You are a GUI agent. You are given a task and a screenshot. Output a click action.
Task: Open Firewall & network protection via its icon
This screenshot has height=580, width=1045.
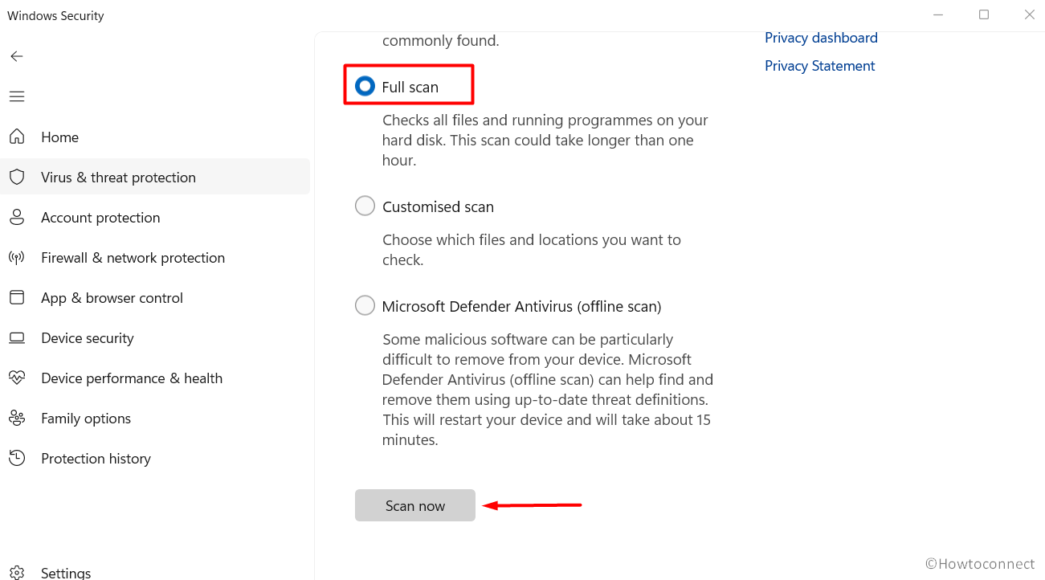16,257
